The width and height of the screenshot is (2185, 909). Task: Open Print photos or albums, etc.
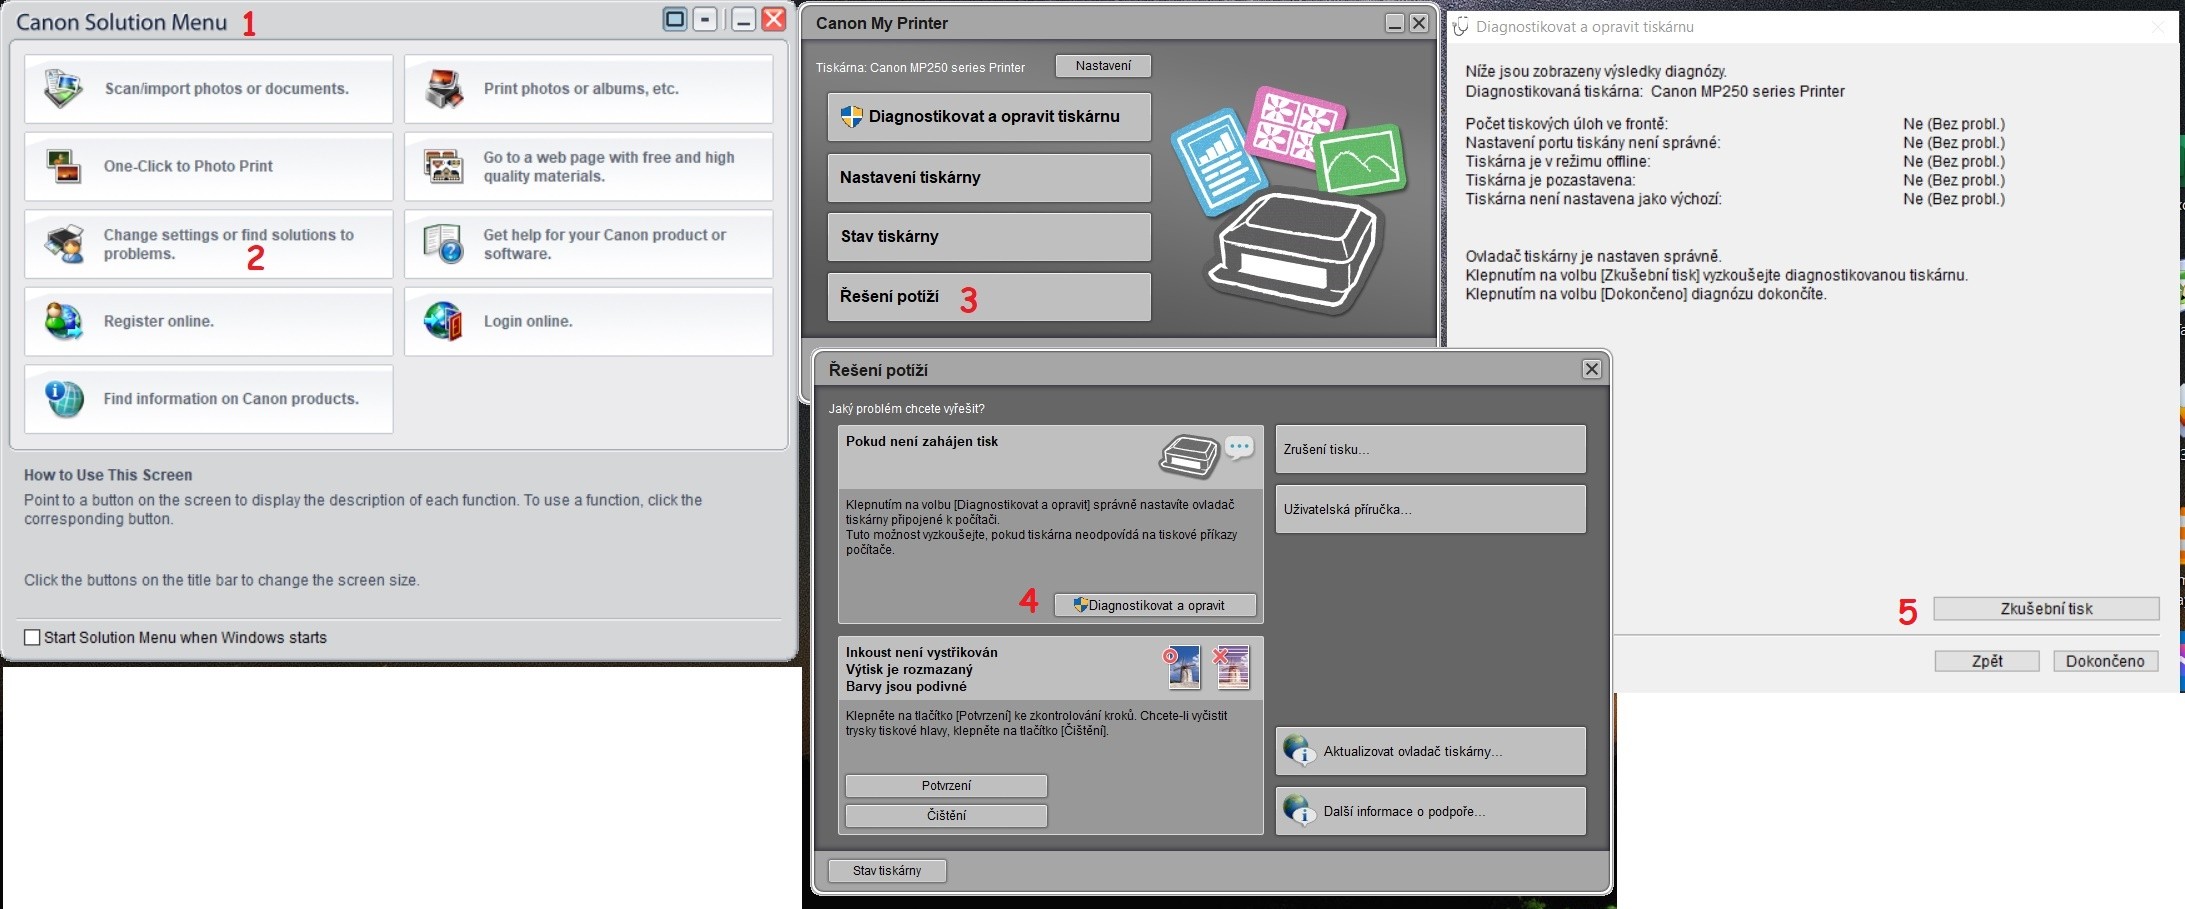[588, 89]
